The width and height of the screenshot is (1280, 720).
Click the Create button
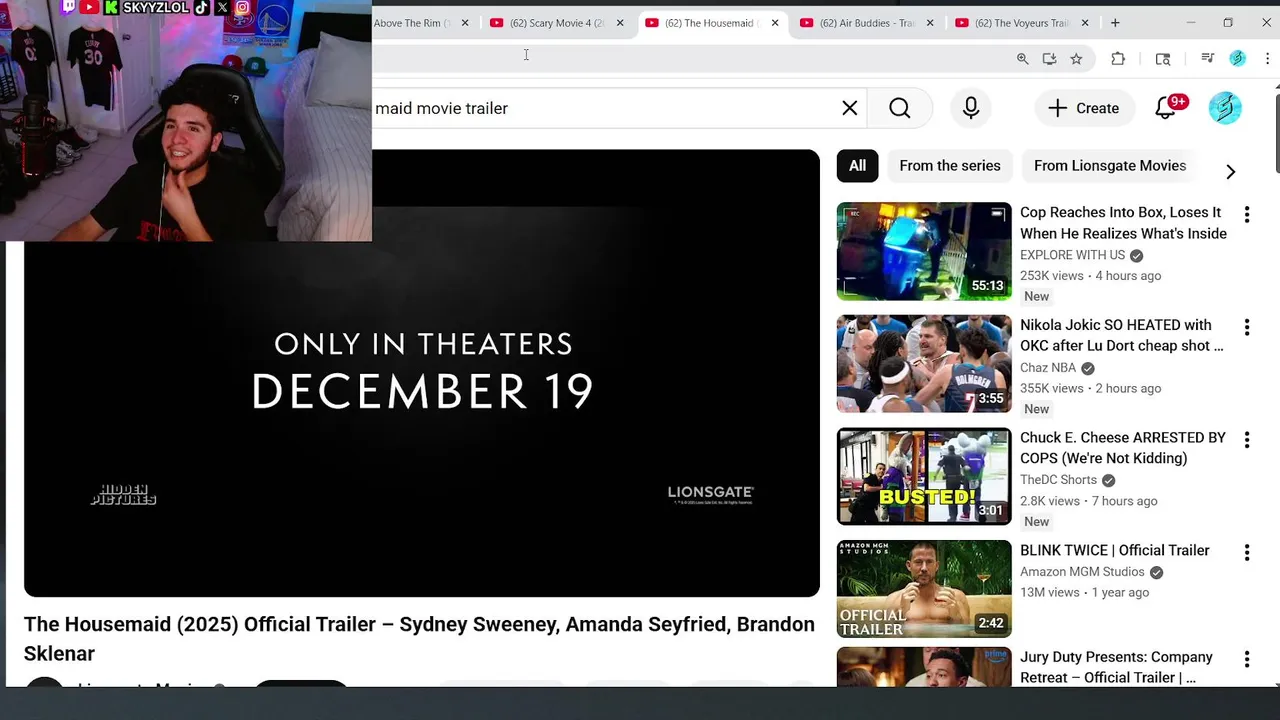1083,108
